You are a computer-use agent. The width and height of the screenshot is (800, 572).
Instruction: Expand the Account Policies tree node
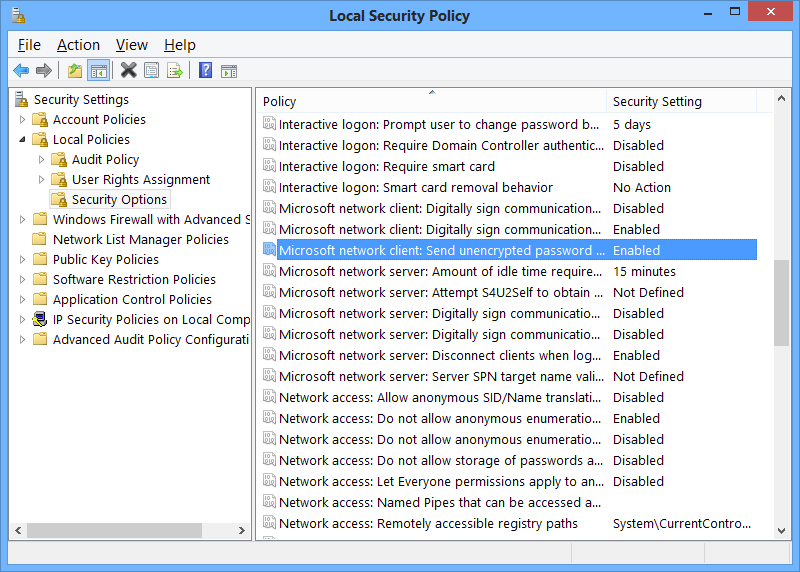[x=23, y=120]
